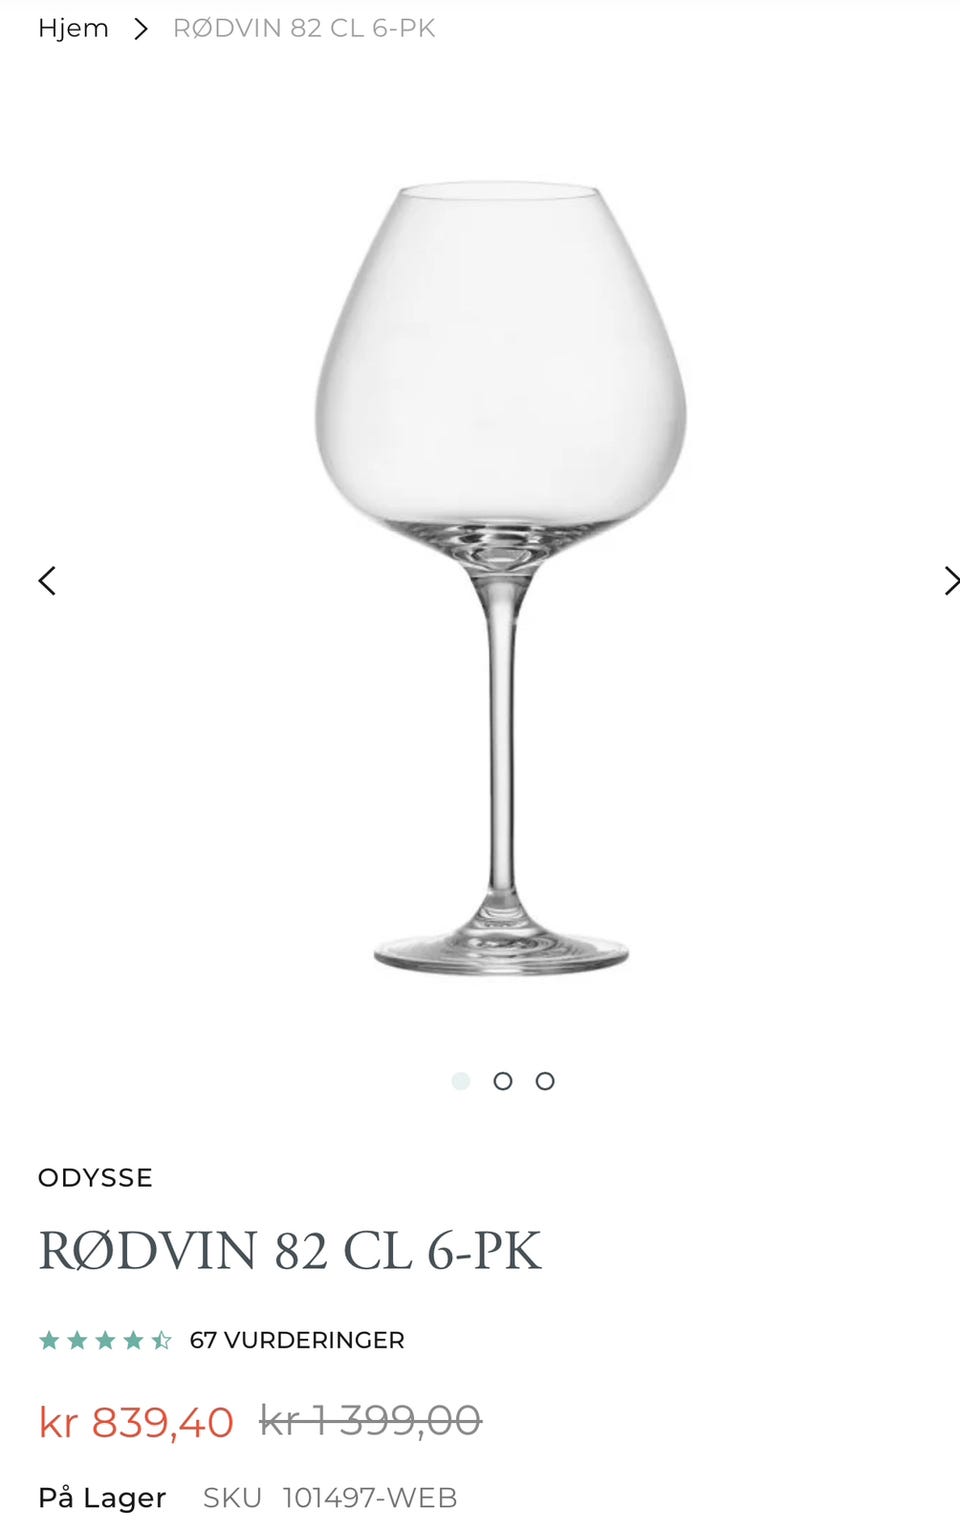Screen dimensions: 960x1530
Task: Click the wine glass product image
Action: (501, 578)
